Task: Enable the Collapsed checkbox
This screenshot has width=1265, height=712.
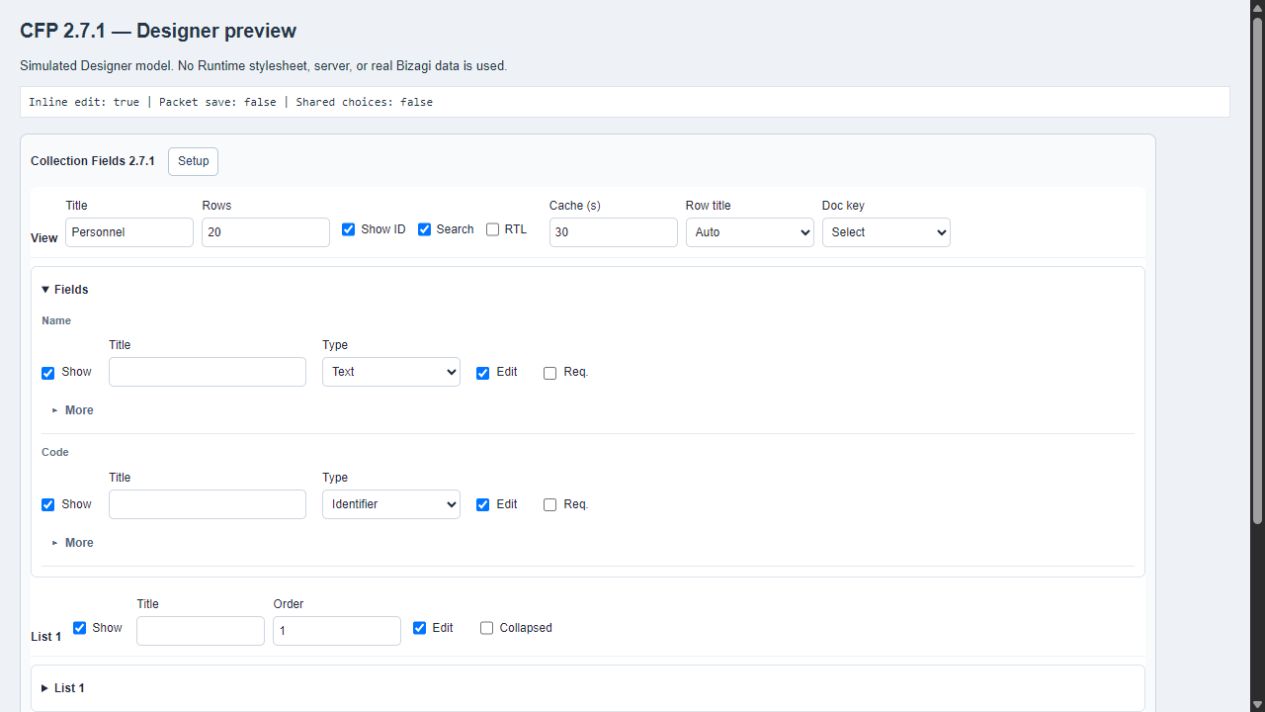Action: pos(487,628)
